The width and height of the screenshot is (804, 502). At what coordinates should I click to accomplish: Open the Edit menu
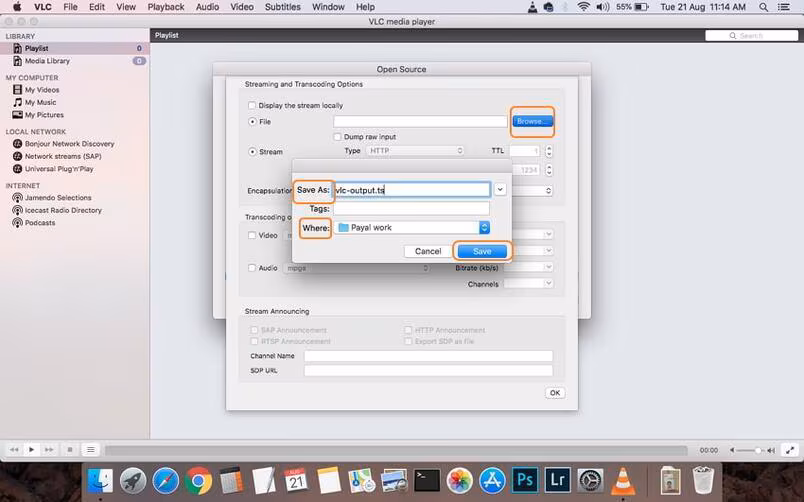[96, 7]
